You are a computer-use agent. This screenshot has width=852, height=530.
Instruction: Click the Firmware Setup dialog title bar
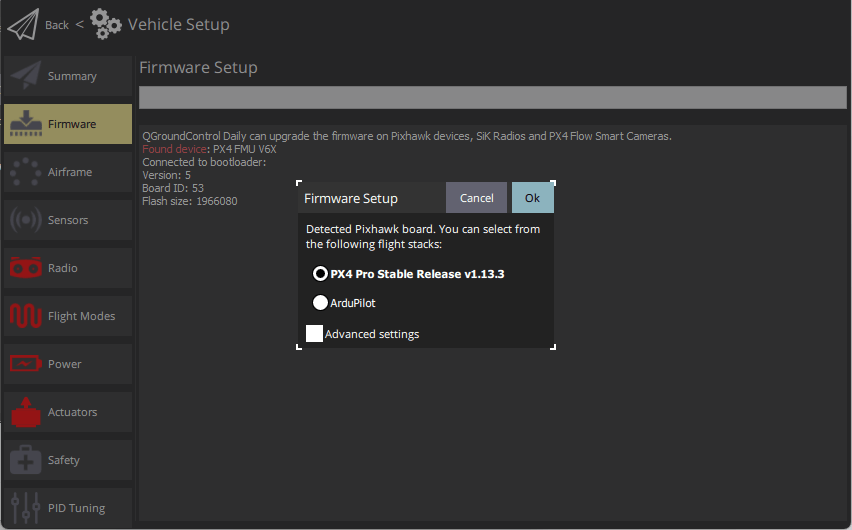370,198
